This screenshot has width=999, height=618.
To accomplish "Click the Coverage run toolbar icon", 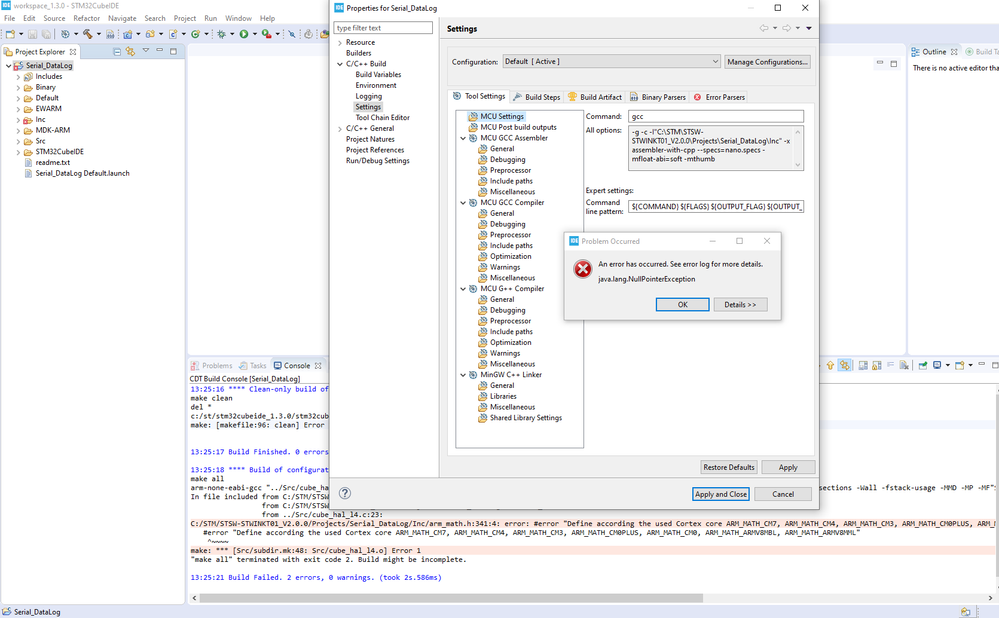I will click(x=266, y=34).
